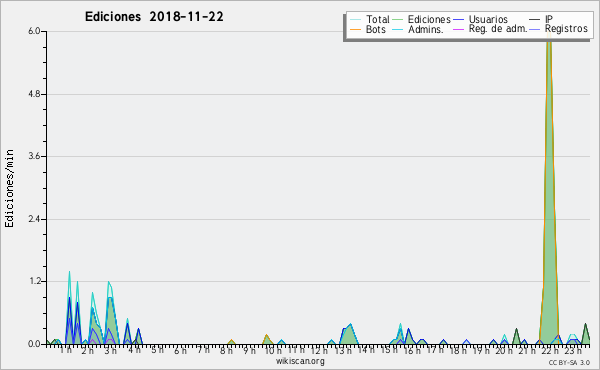Click the y-axis value 6.0
The width and height of the screenshot is (600, 370).
coord(34,31)
